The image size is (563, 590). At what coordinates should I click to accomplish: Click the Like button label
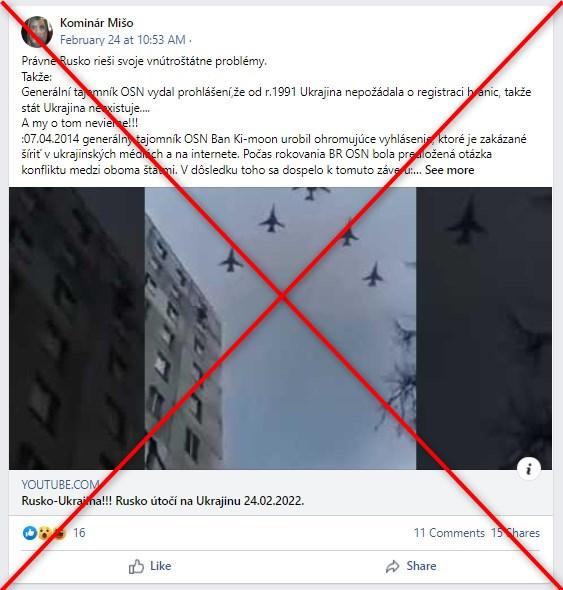click(x=160, y=566)
